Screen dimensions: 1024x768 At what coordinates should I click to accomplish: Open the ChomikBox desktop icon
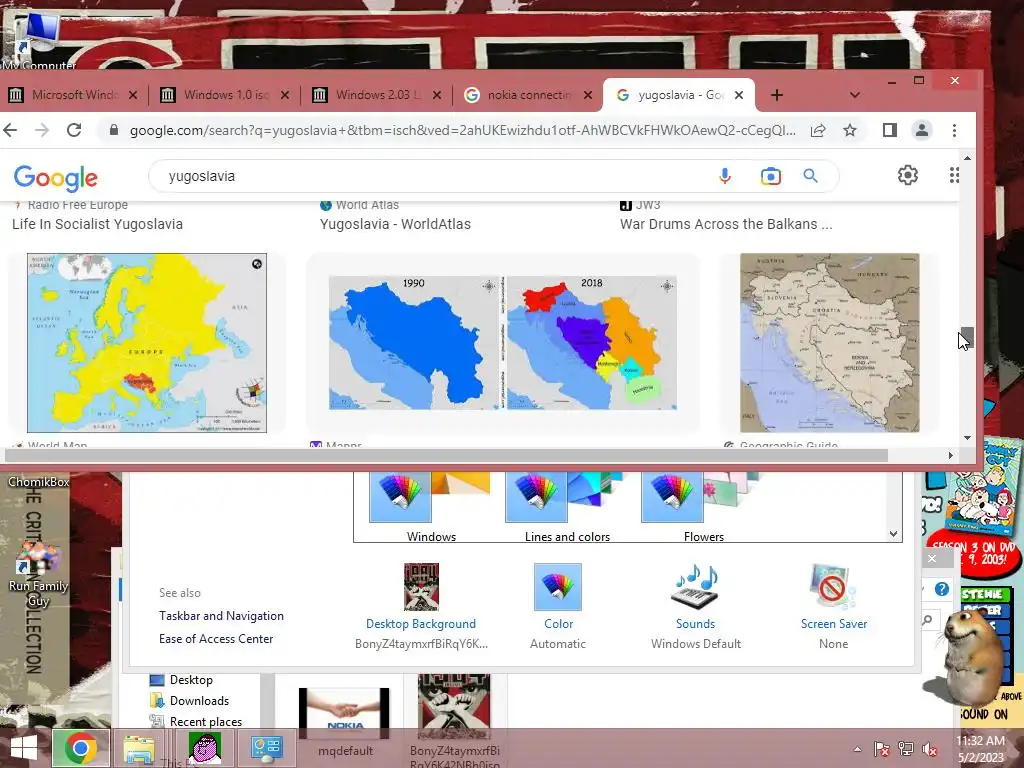tap(39, 481)
